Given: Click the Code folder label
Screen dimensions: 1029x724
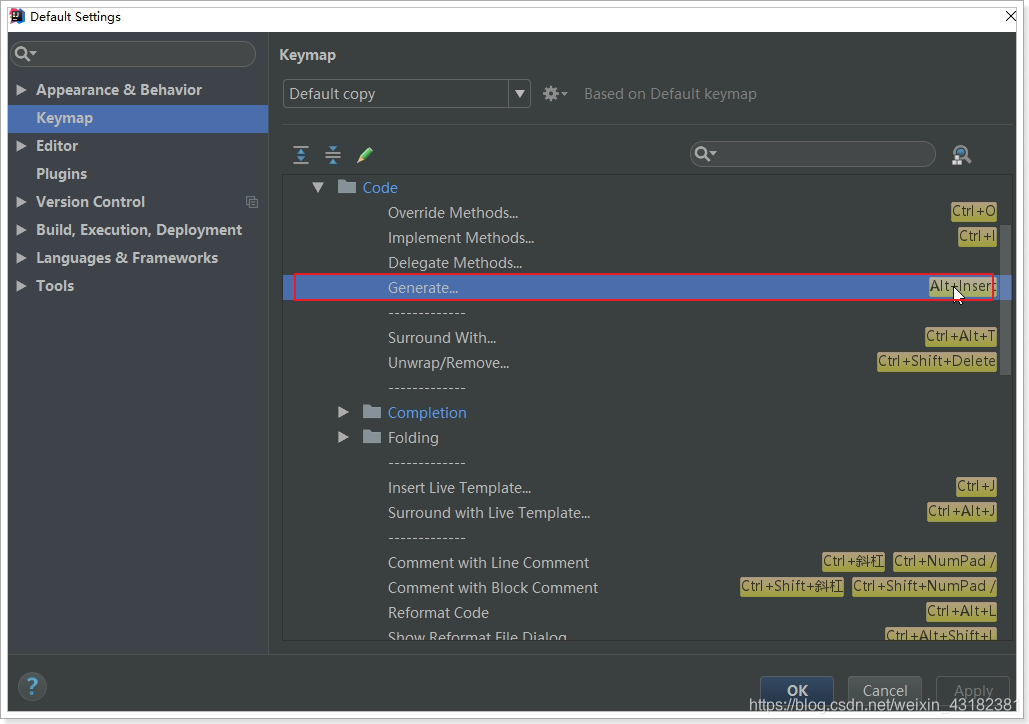Looking at the screenshot, I should (380, 188).
